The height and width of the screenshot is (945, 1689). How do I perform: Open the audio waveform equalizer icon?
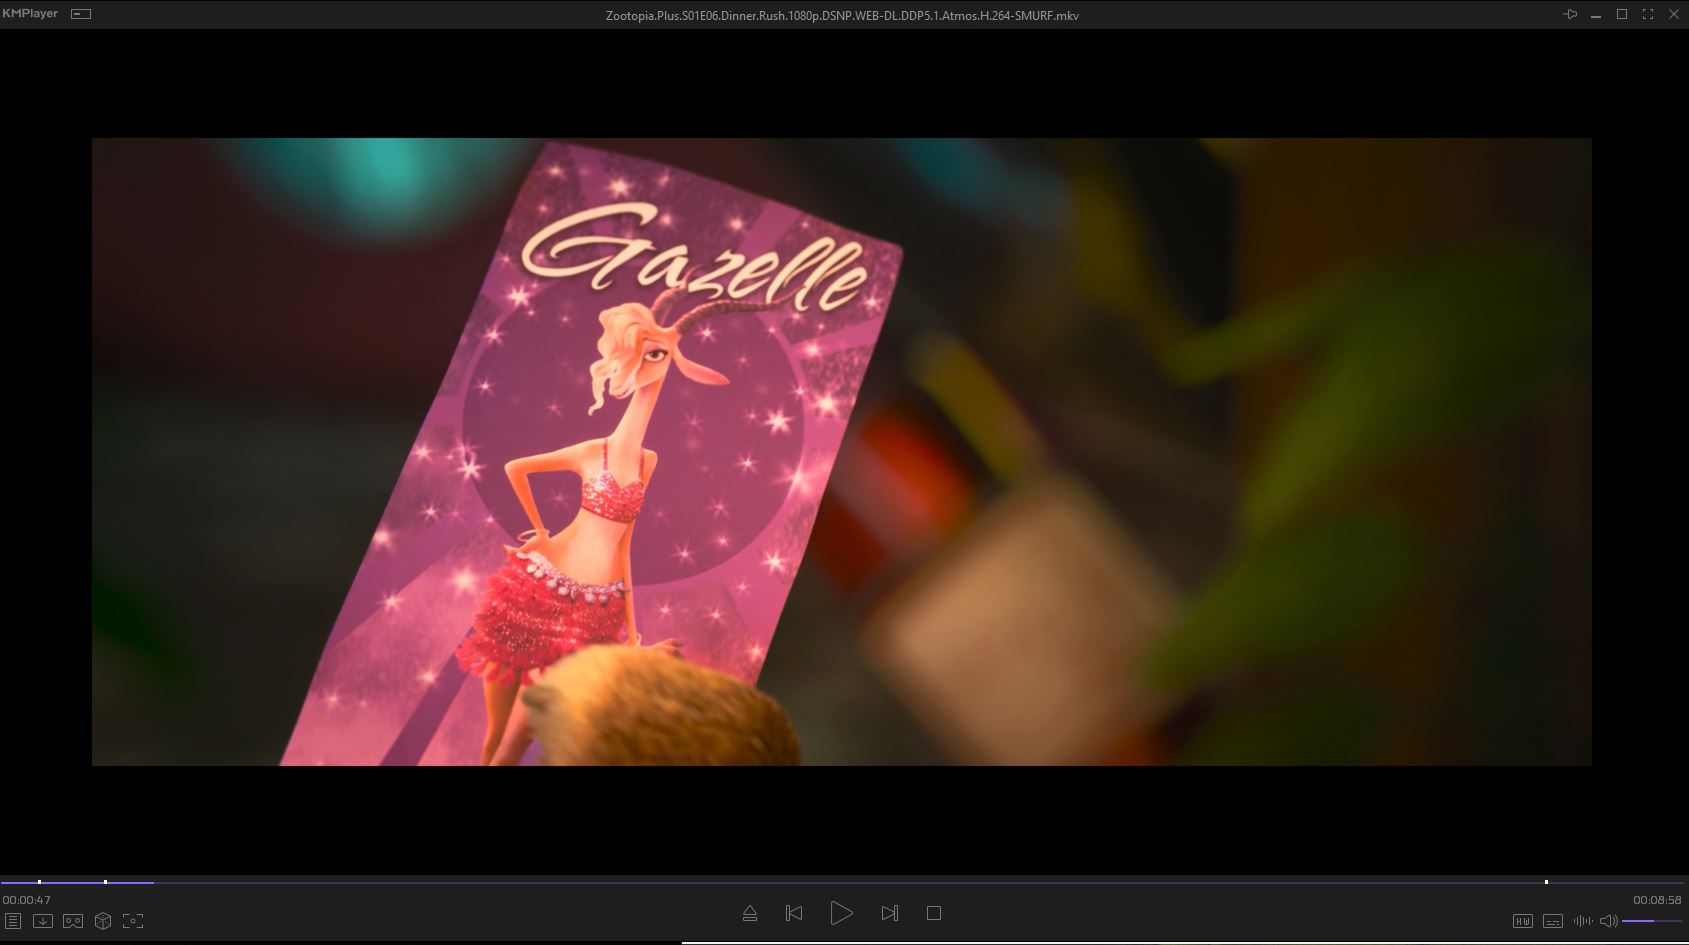click(1582, 921)
